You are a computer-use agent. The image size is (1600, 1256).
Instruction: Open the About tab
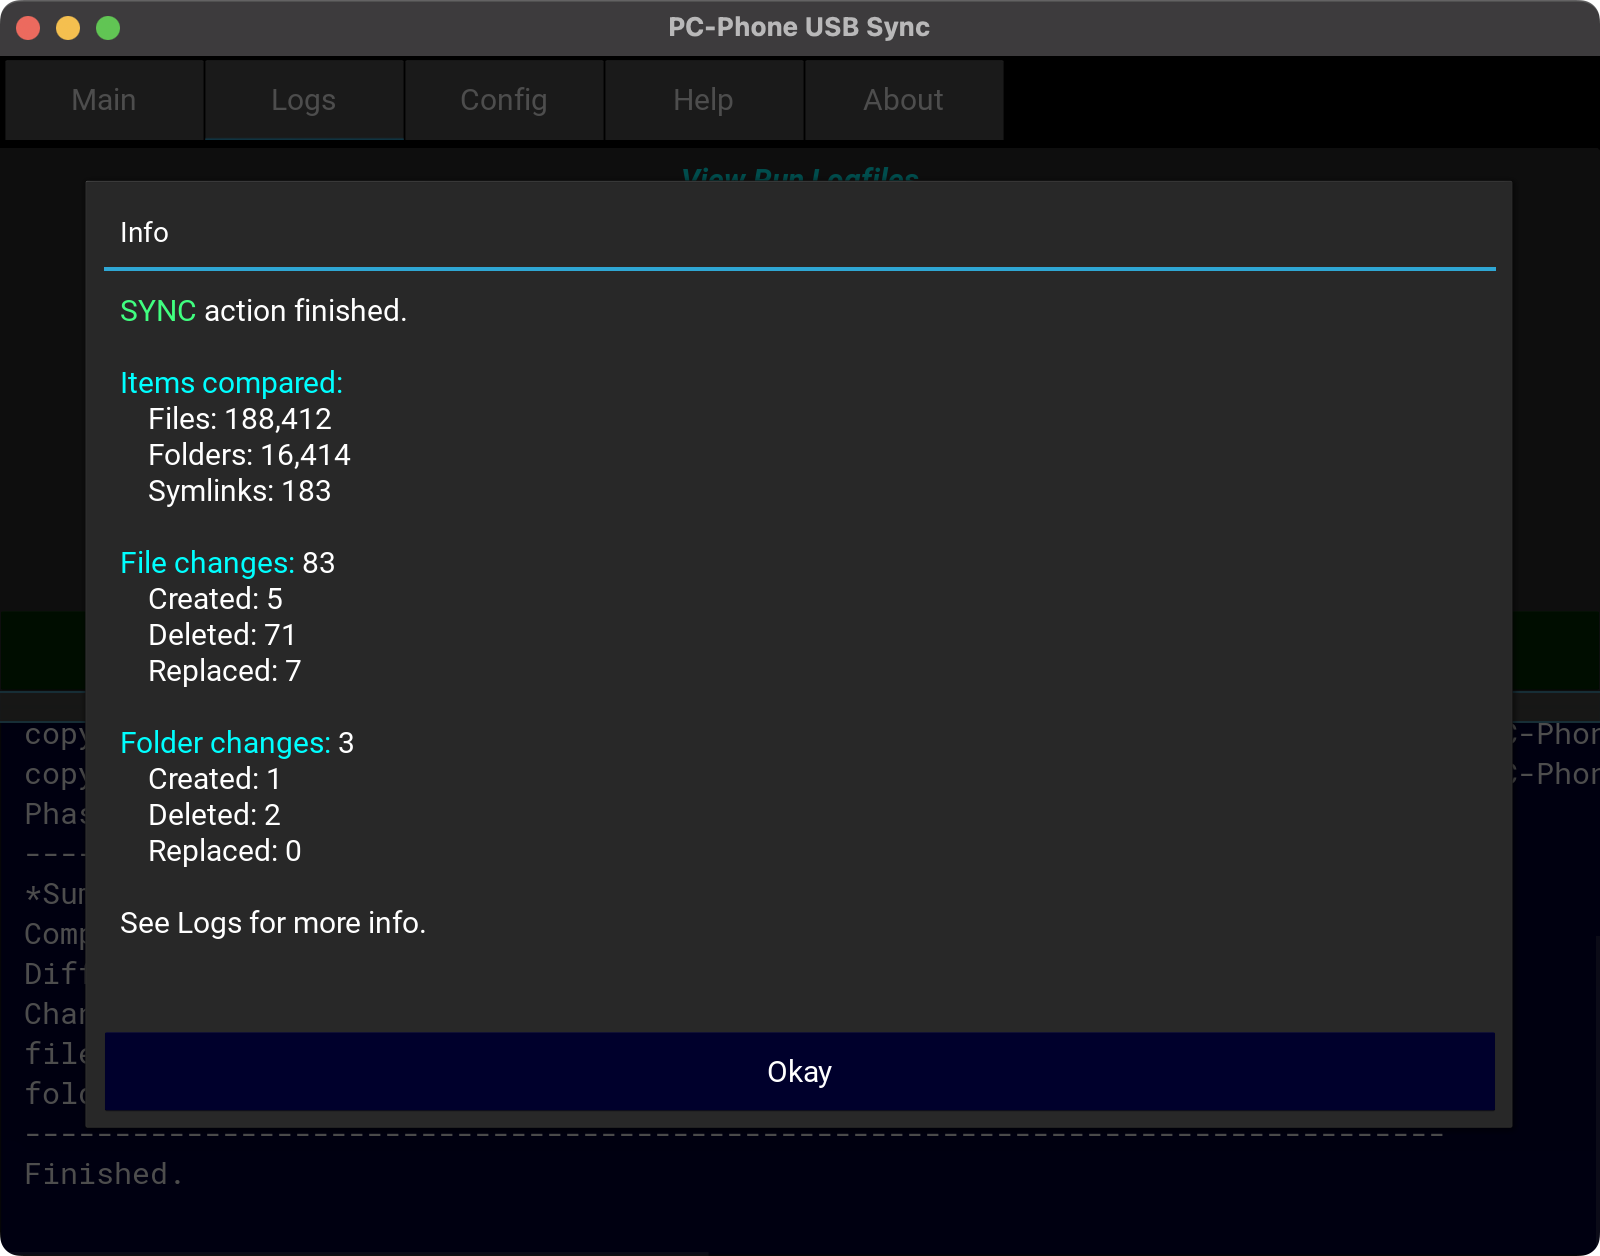[x=904, y=100]
